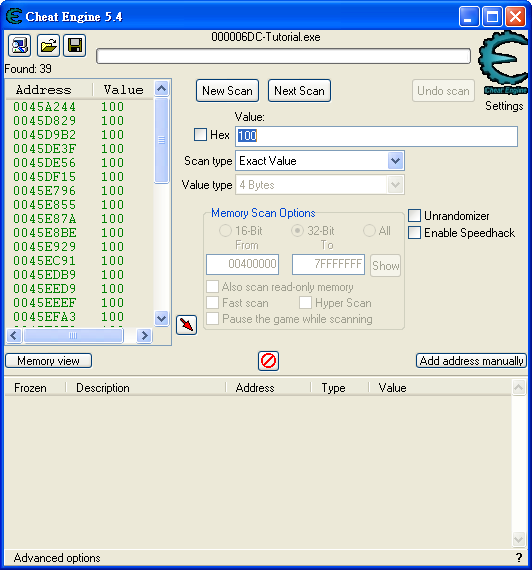
Task: Tick the Enable Speedhack checkbox
Action: point(415,233)
